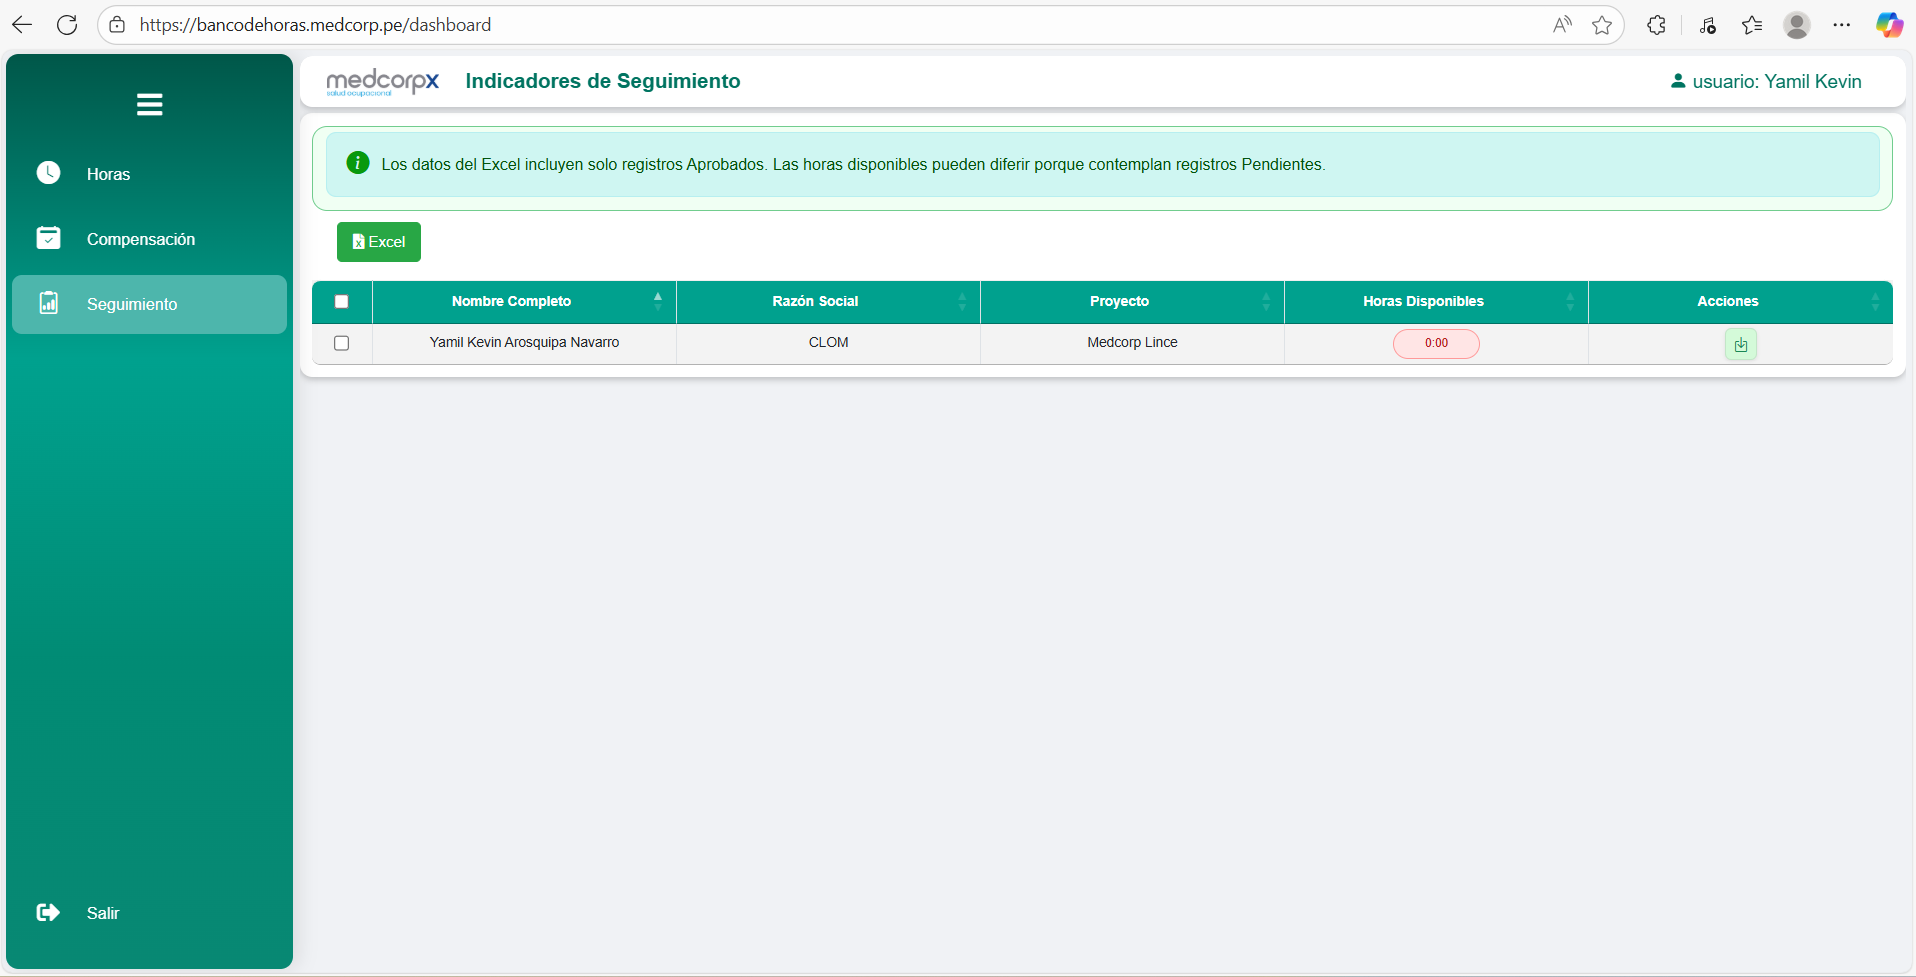Viewport: 1916px width, 977px height.
Task: Sort table by Nombre Completo column
Action: [x=511, y=301]
